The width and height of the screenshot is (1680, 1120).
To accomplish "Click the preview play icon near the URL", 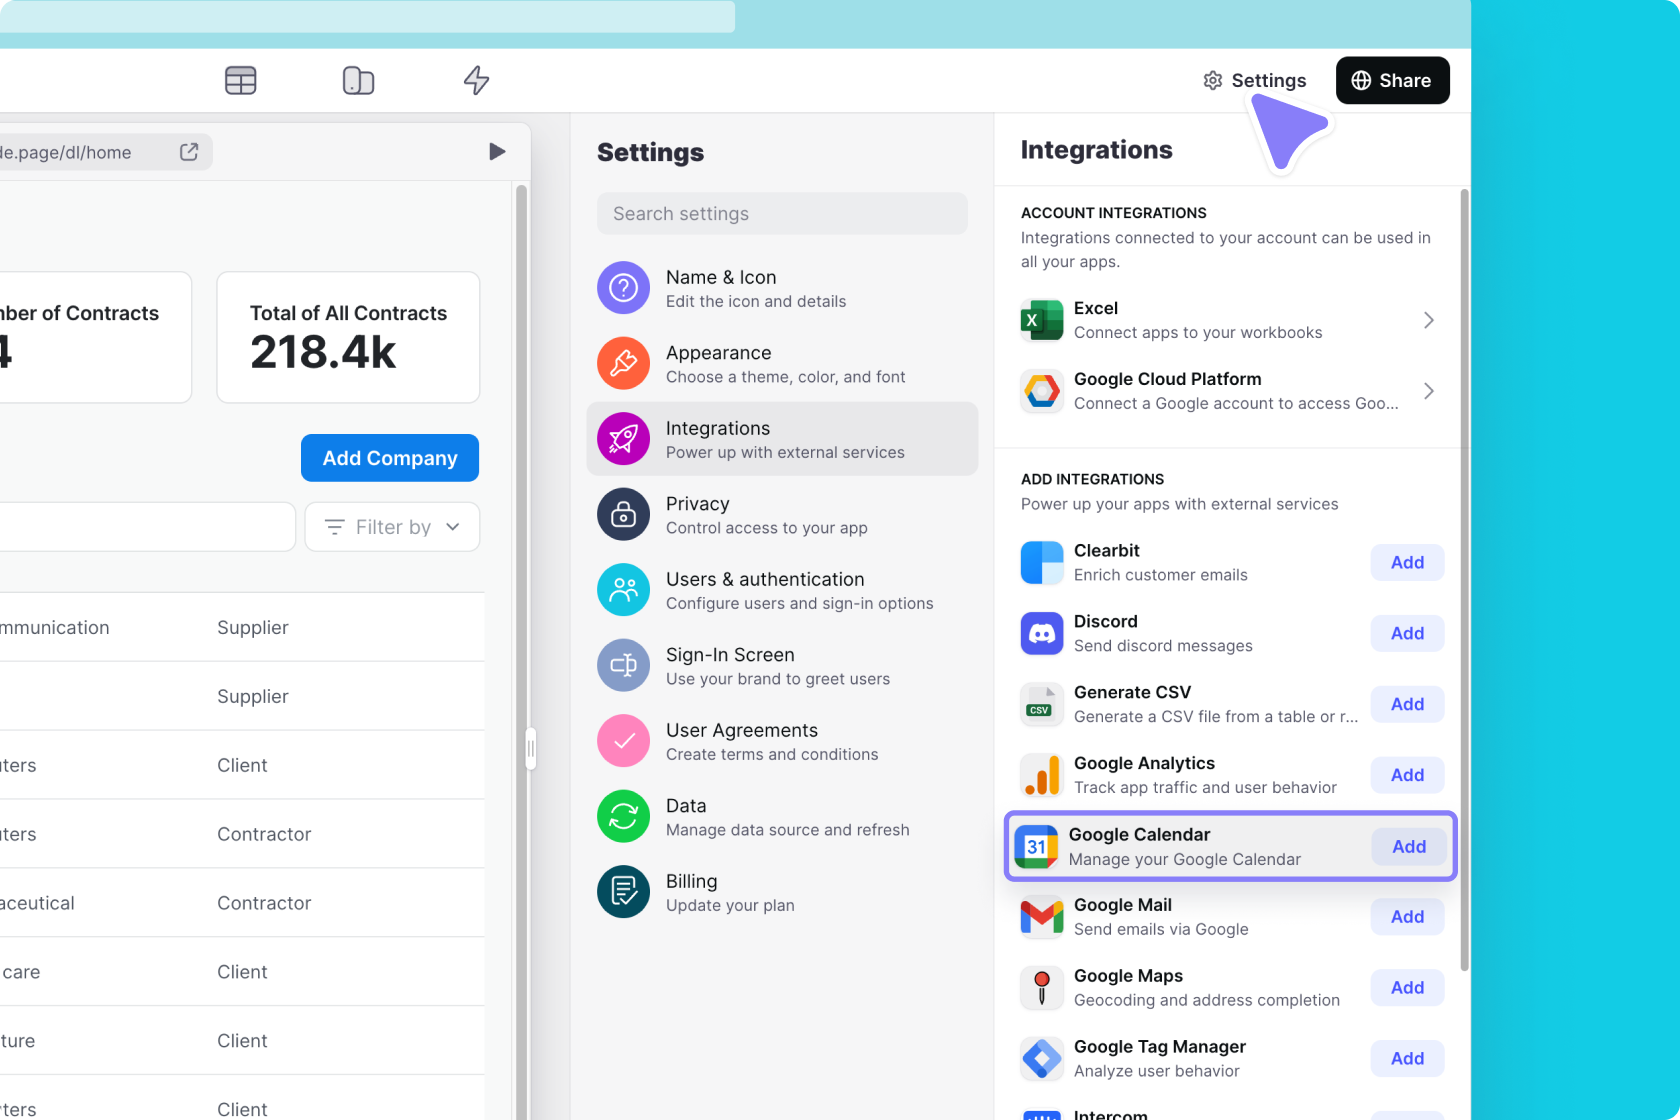I will pos(497,151).
